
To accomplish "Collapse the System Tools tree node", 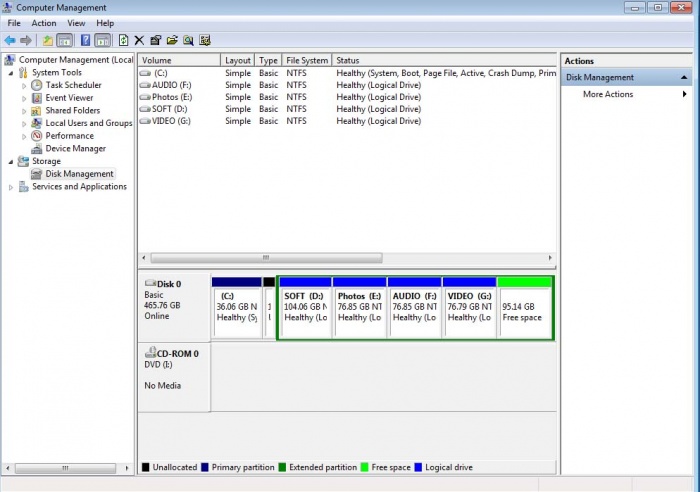I will (x=11, y=73).
